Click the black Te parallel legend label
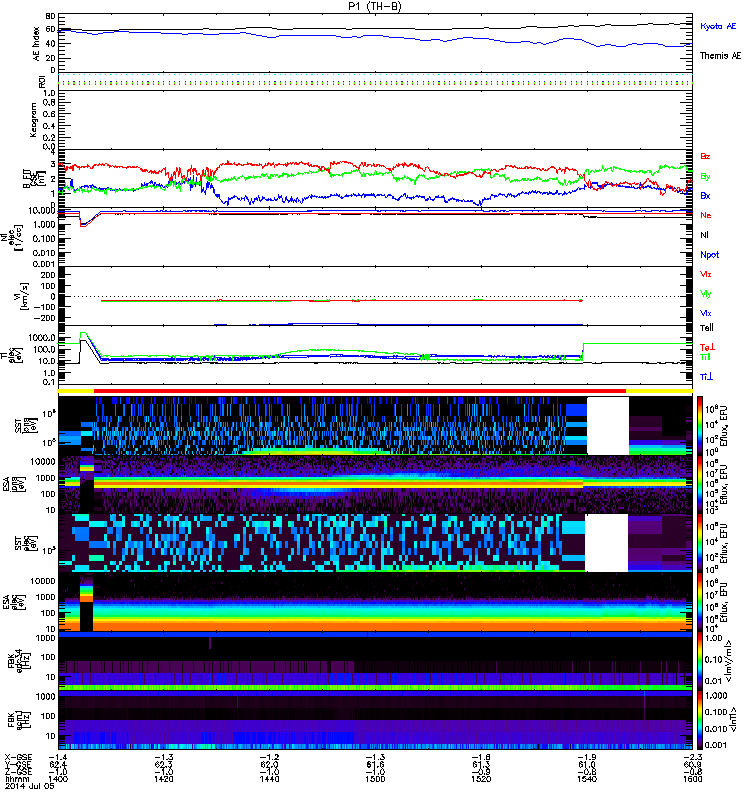The height and width of the screenshot is (800, 750). (x=707, y=328)
